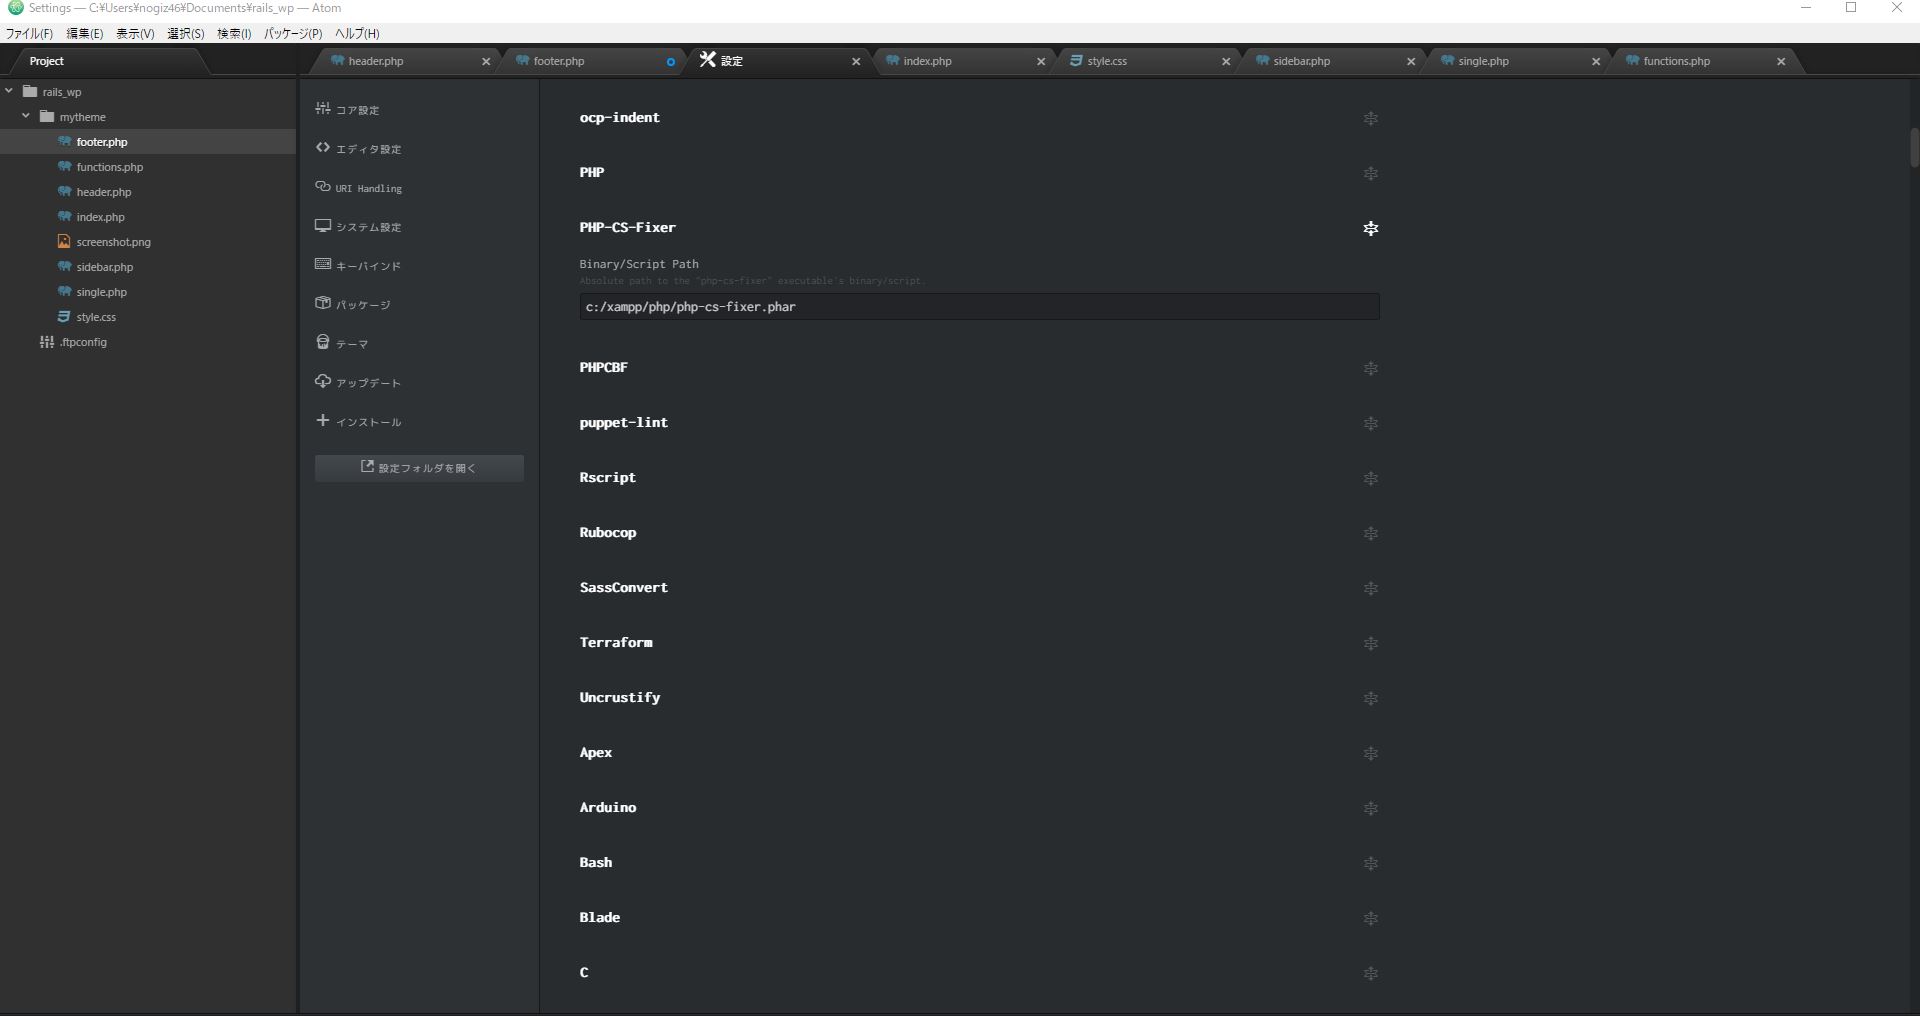Unfold the Rubocop section settings
This screenshot has height=1016, width=1920.
(1370, 534)
